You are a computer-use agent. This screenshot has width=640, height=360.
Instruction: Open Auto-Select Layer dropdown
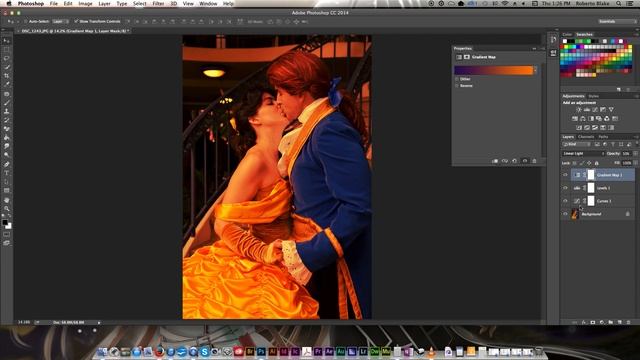60,21
